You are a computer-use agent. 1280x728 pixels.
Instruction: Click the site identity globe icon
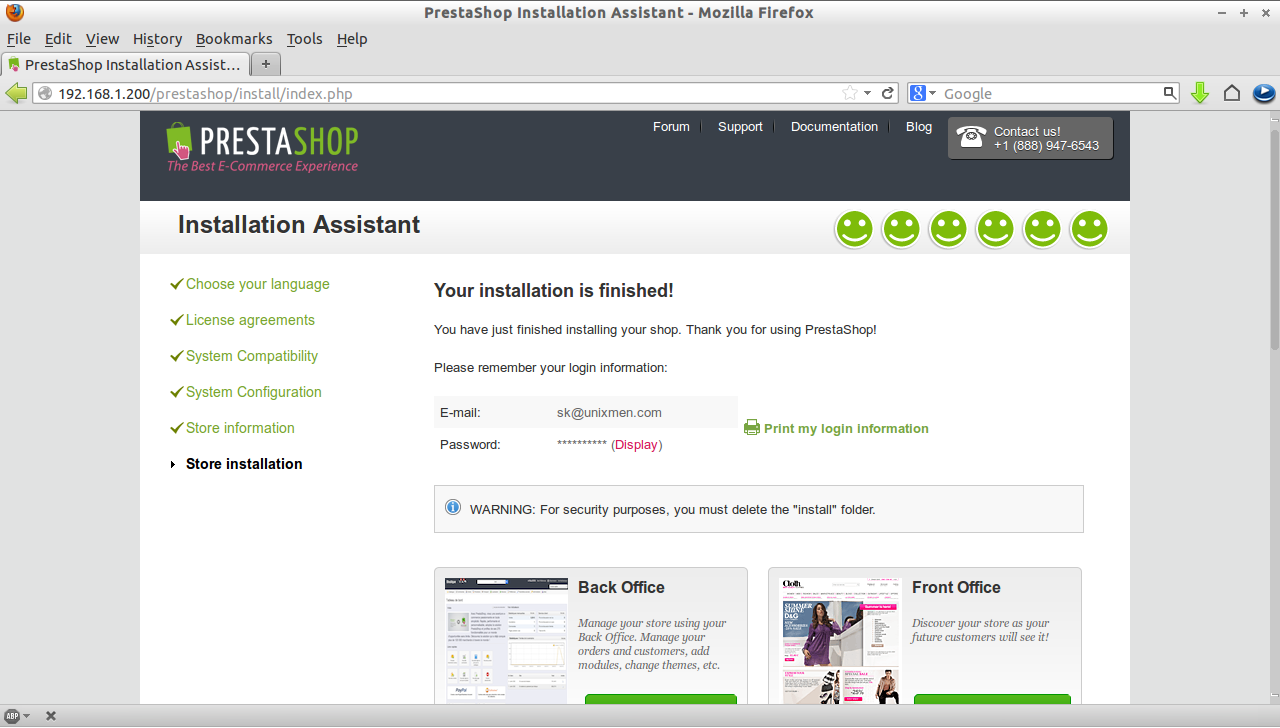click(x=45, y=93)
